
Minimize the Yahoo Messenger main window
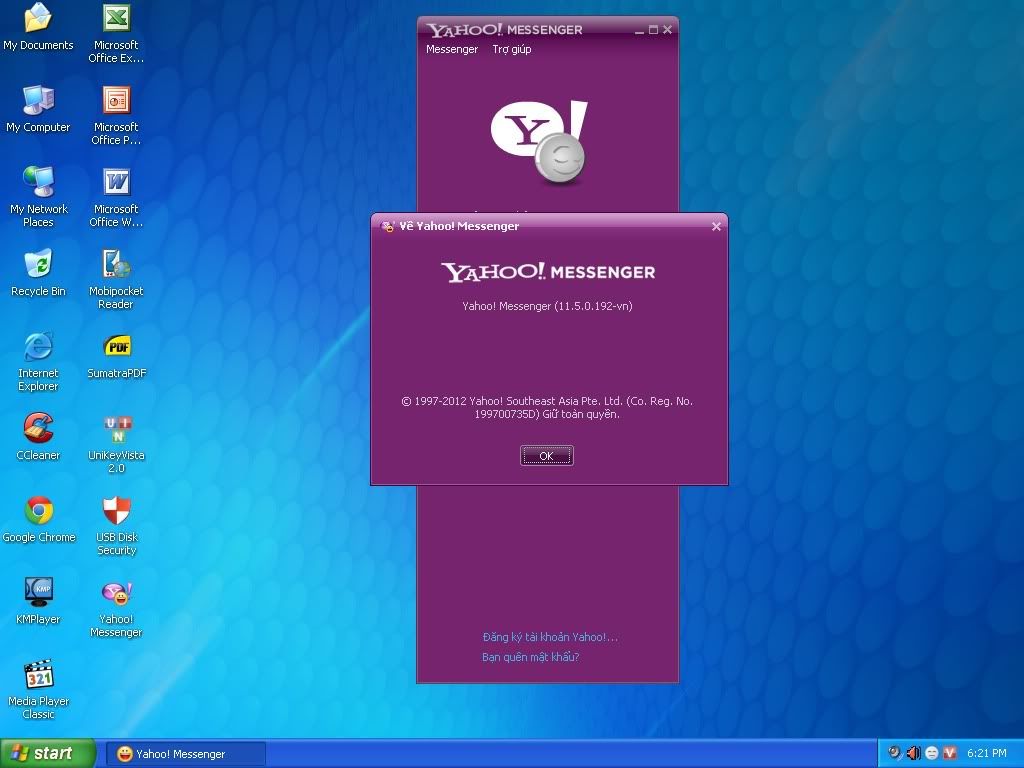(639, 30)
